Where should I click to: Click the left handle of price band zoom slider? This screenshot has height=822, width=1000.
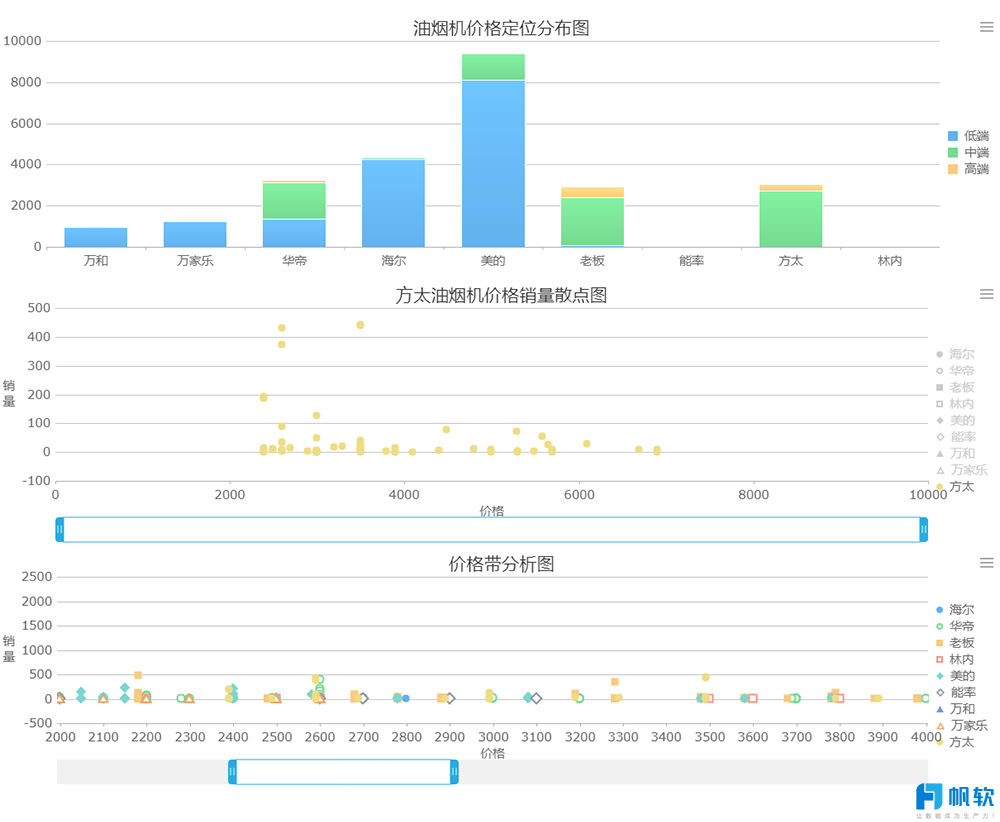pyautogui.click(x=233, y=772)
